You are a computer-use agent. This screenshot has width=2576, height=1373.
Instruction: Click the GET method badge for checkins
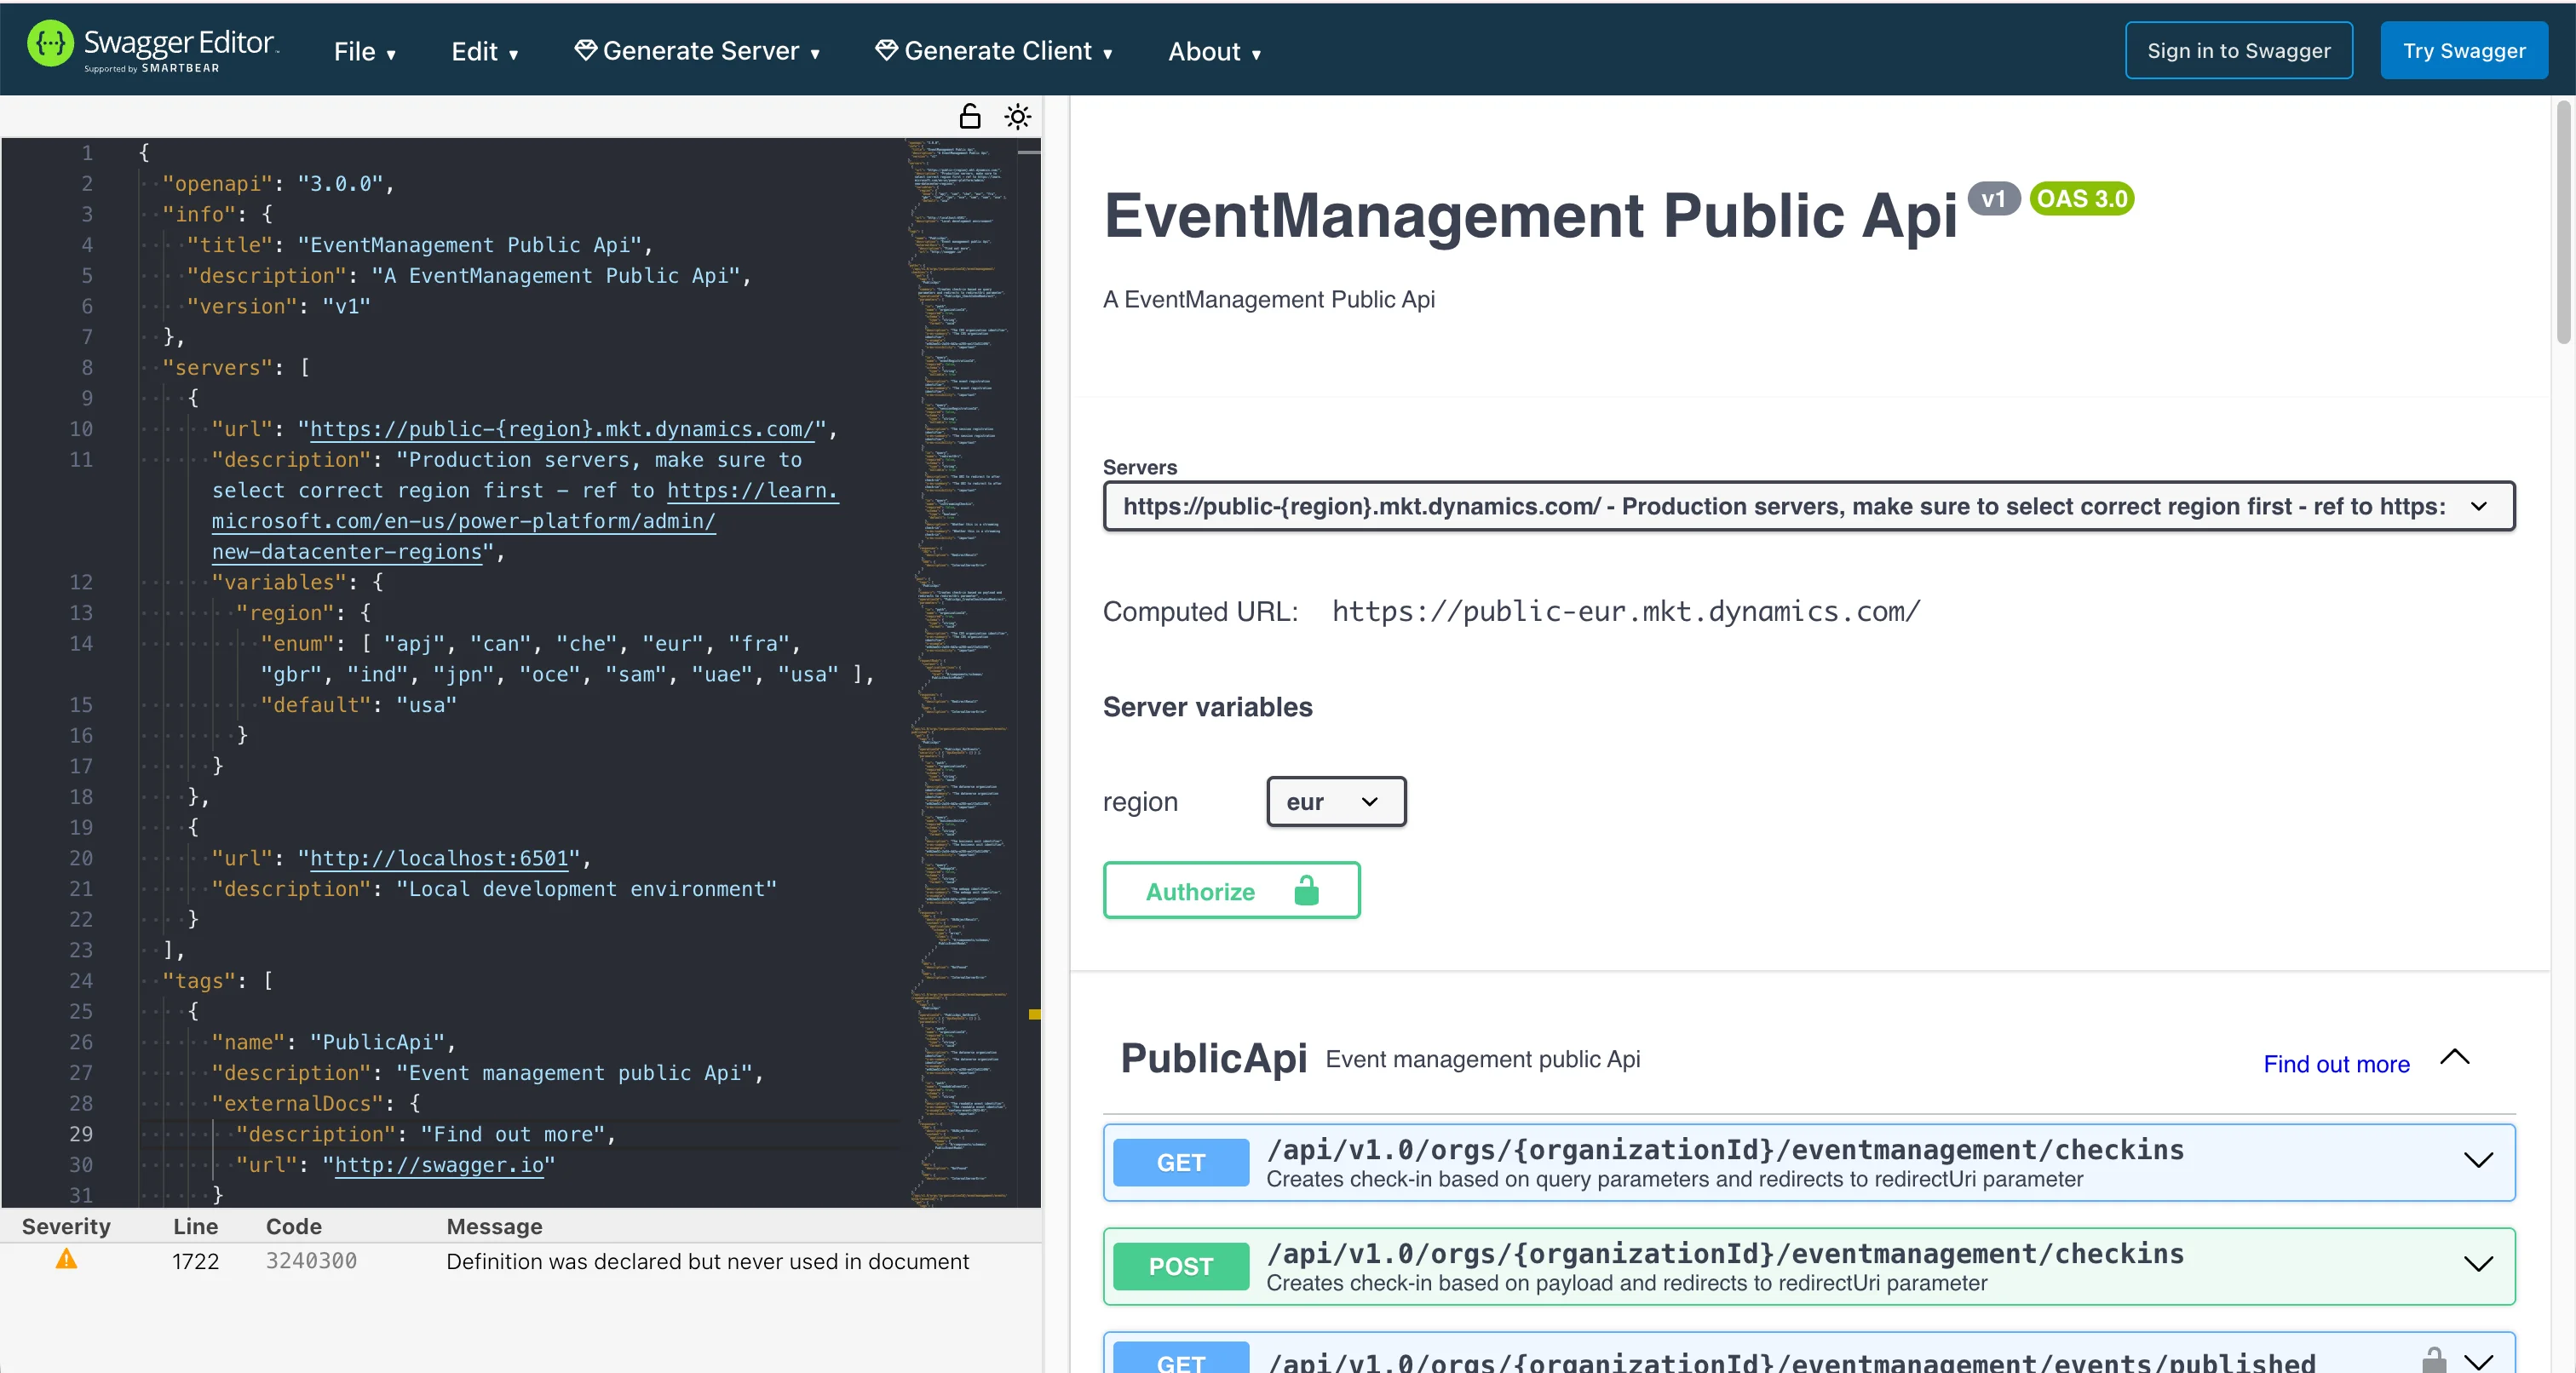[1180, 1162]
